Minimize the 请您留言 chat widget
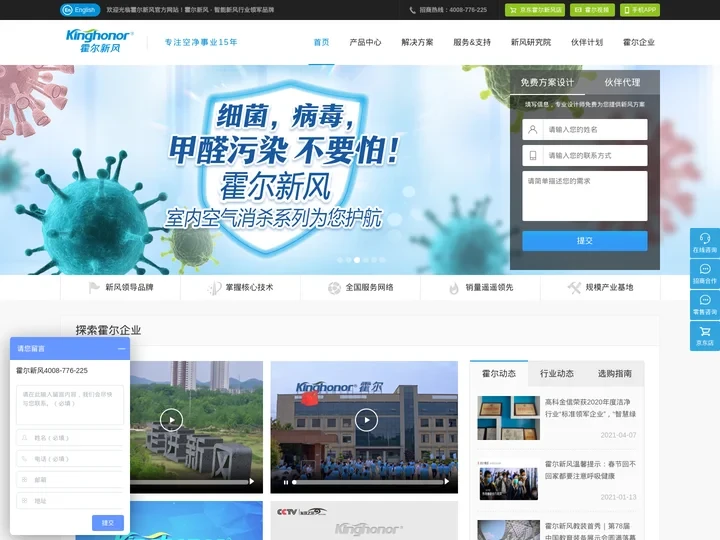Image resolution: width=720 pixels, height=540 pixels. click(x=121, y=349)
